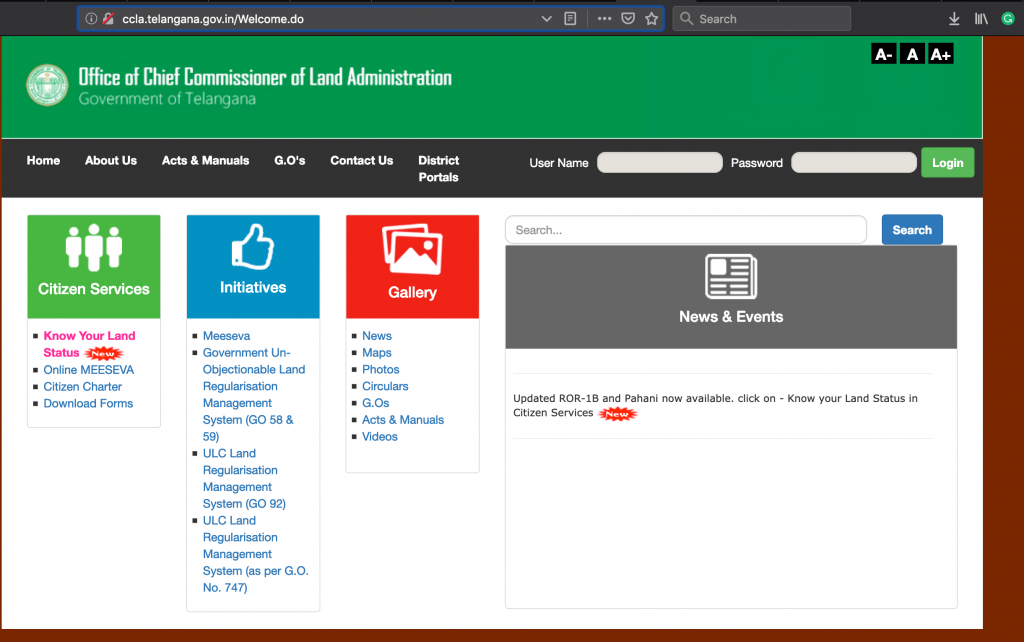Click the Save to Pocket icon

[628, 19]
